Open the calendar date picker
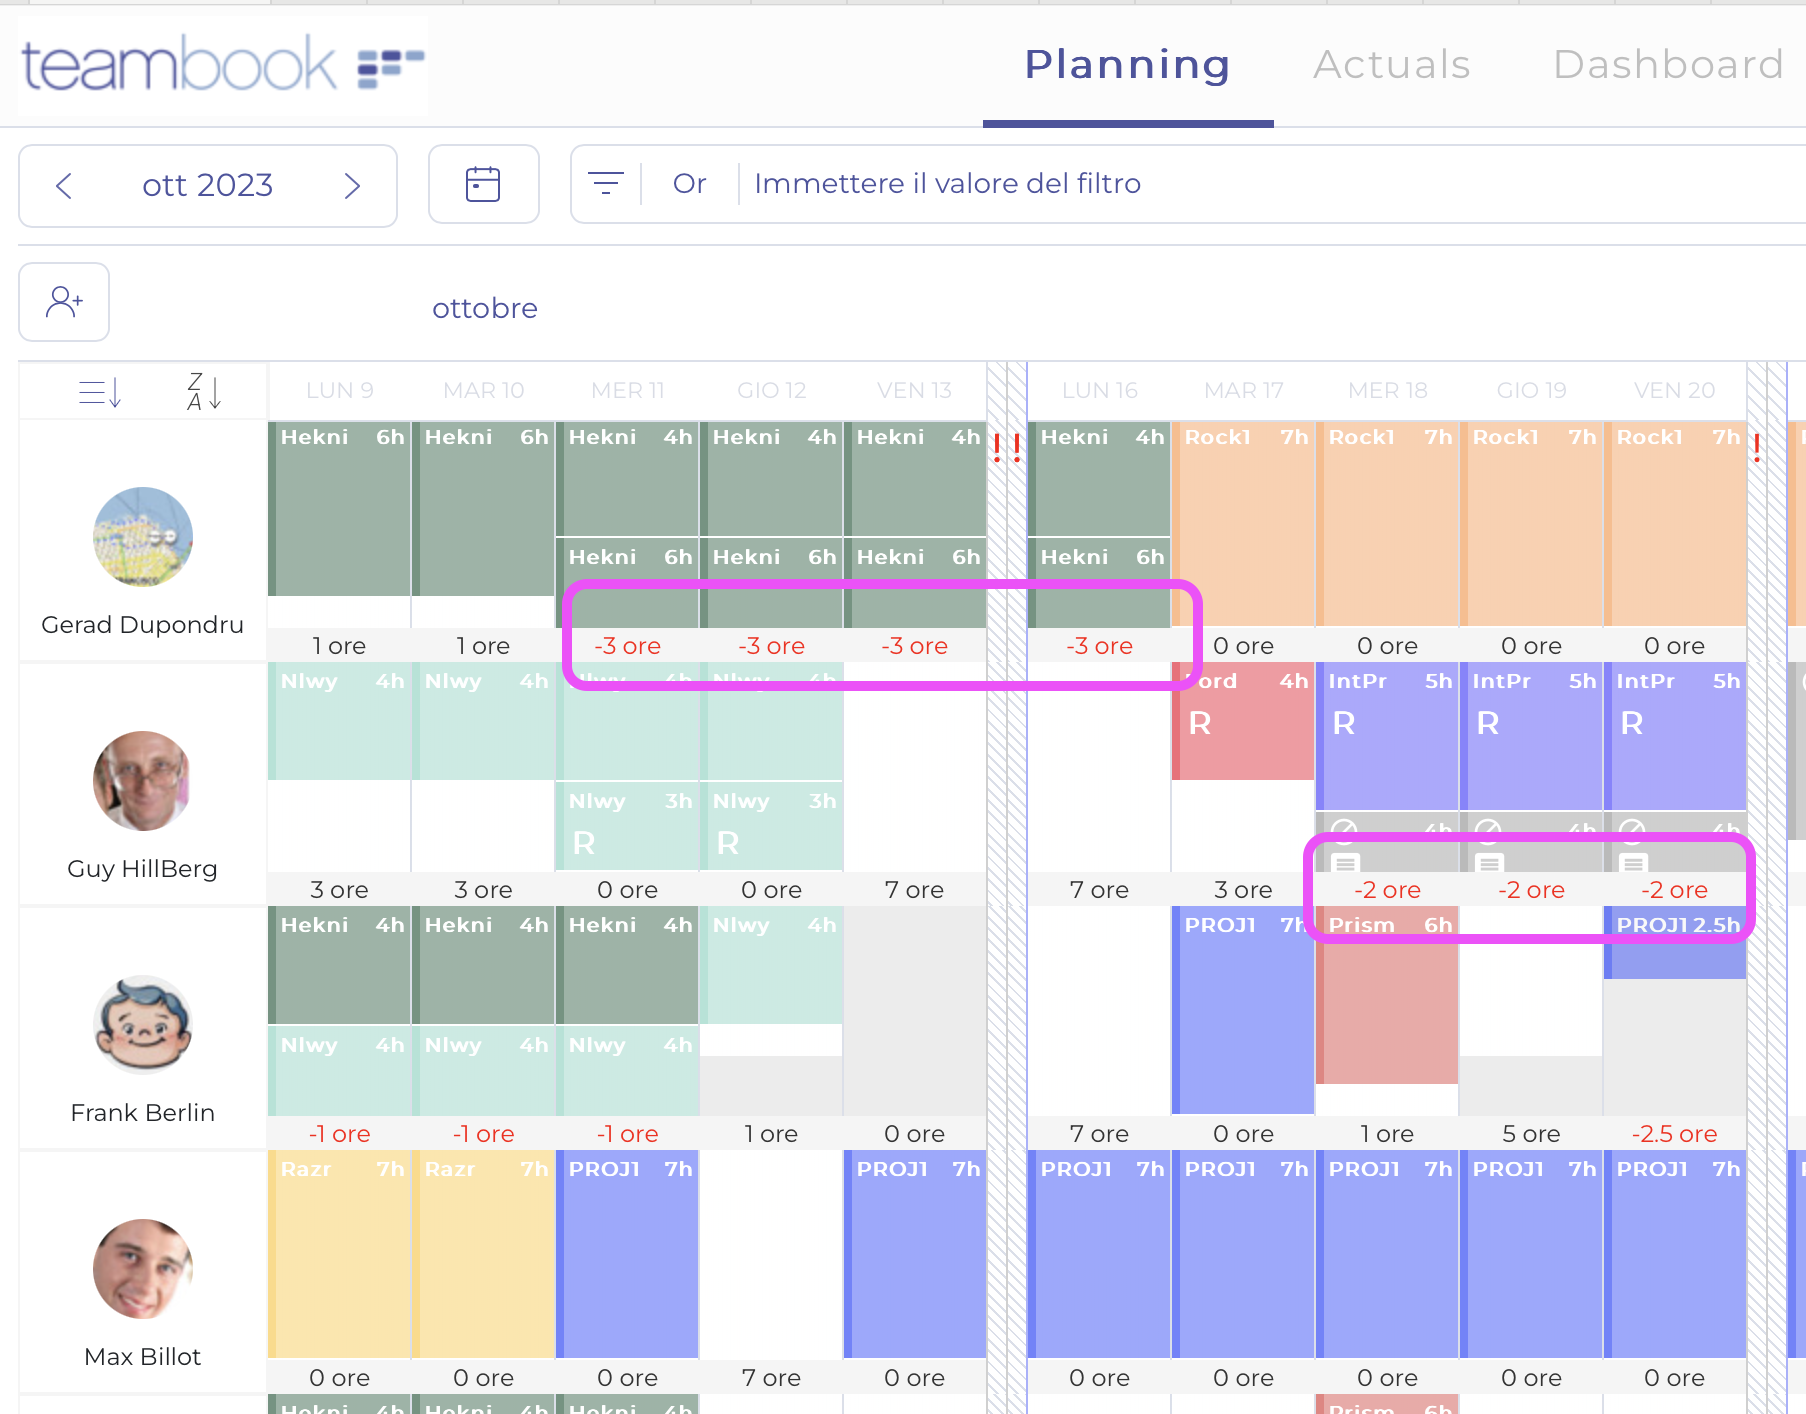1806x1414 pixels. (483, 184)
